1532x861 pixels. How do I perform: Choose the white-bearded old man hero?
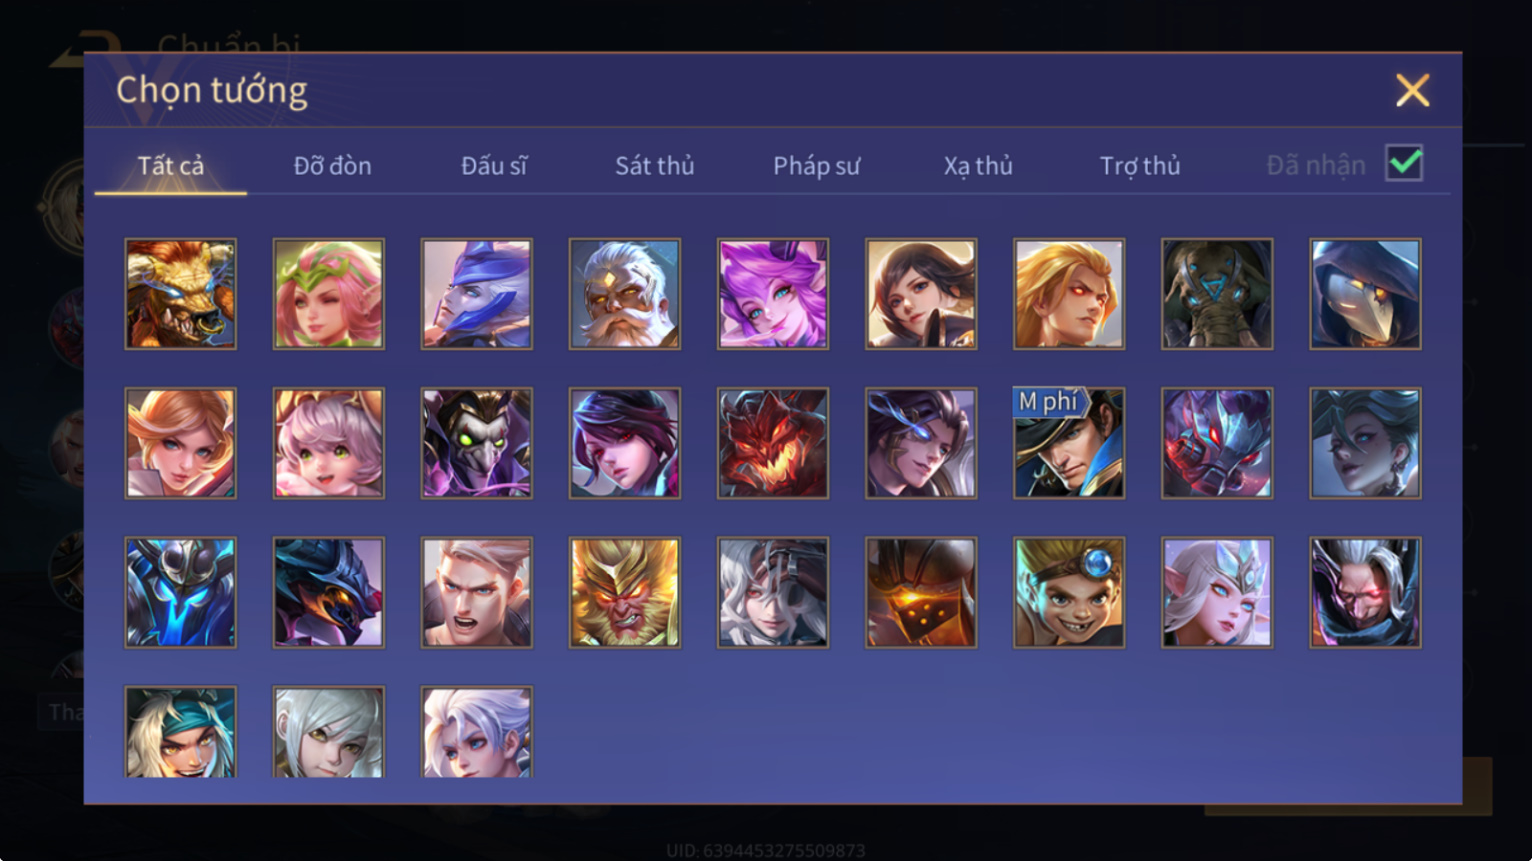tap(624, 294)
